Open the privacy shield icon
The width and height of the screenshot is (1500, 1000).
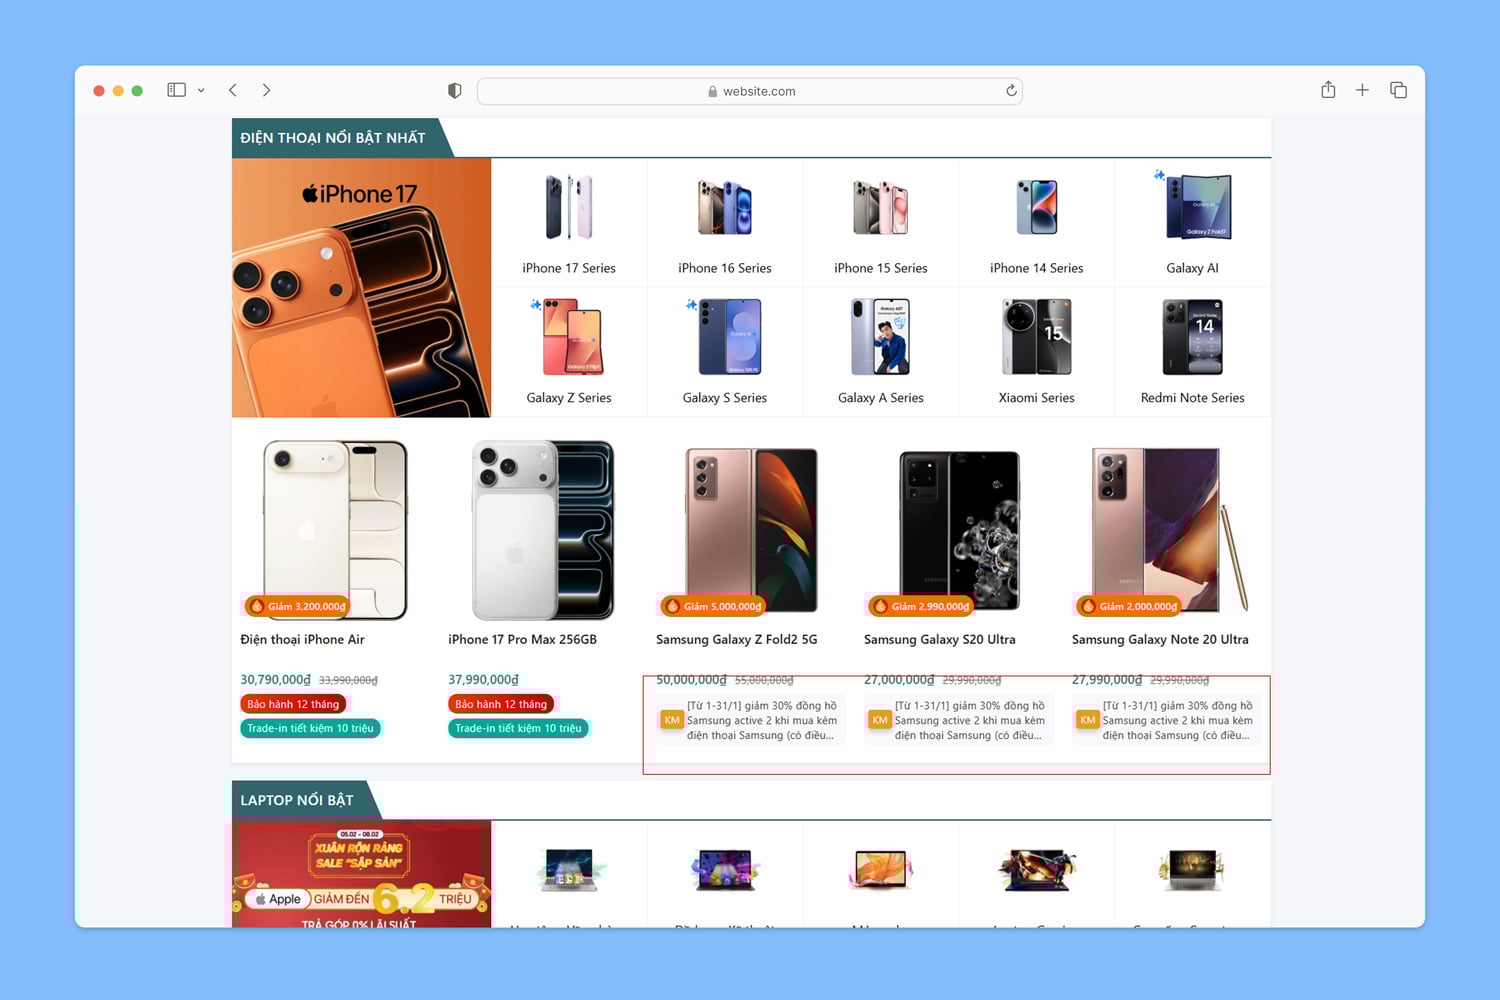(x=455, y=91)
